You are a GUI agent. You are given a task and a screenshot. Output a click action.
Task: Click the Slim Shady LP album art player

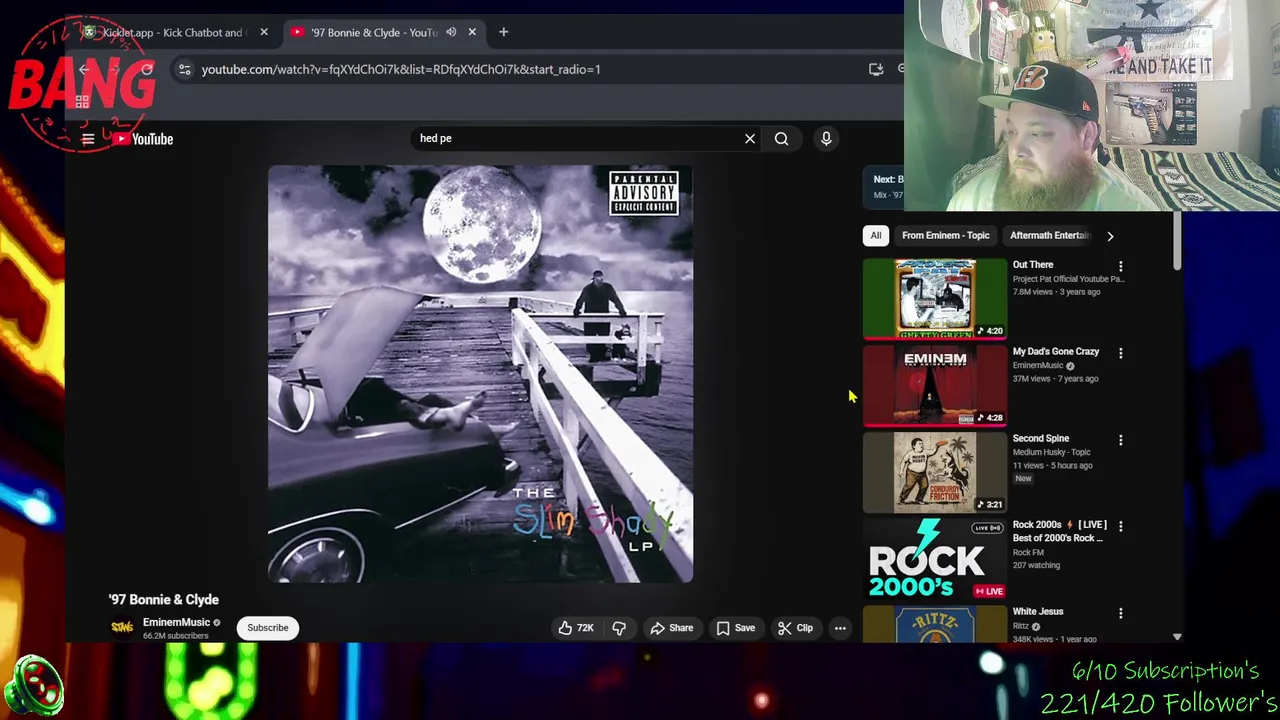[480, 374]
